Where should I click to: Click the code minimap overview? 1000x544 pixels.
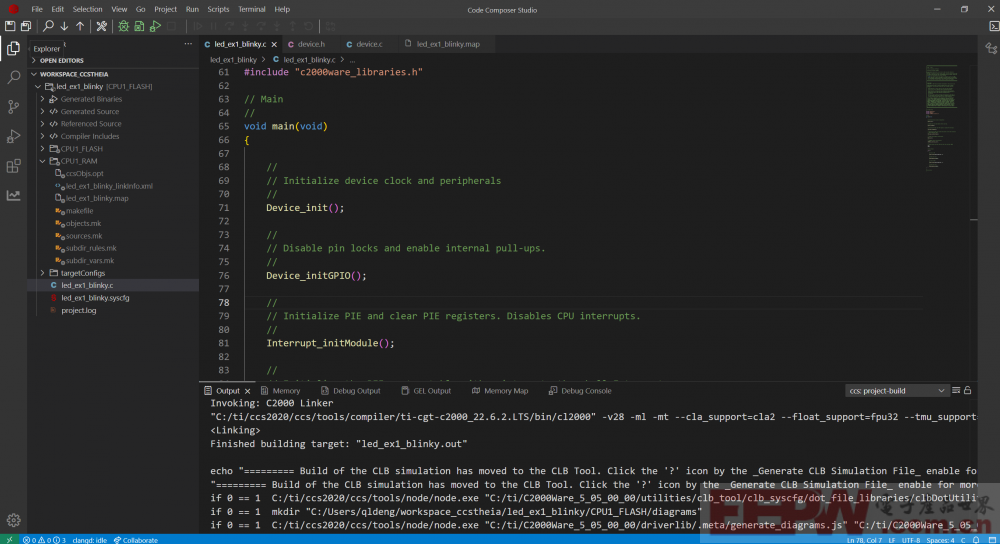tap(942, 117)
